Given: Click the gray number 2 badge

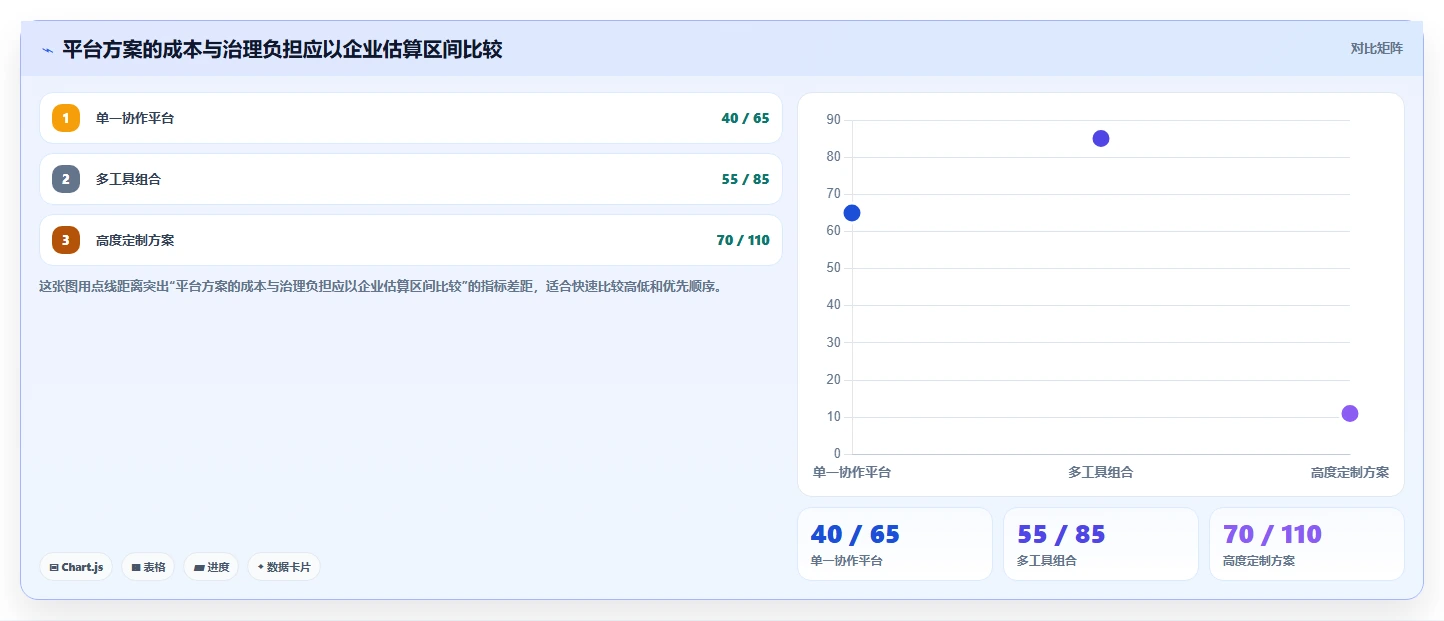Looking at the screenshot, I should [x=66, y=179].
